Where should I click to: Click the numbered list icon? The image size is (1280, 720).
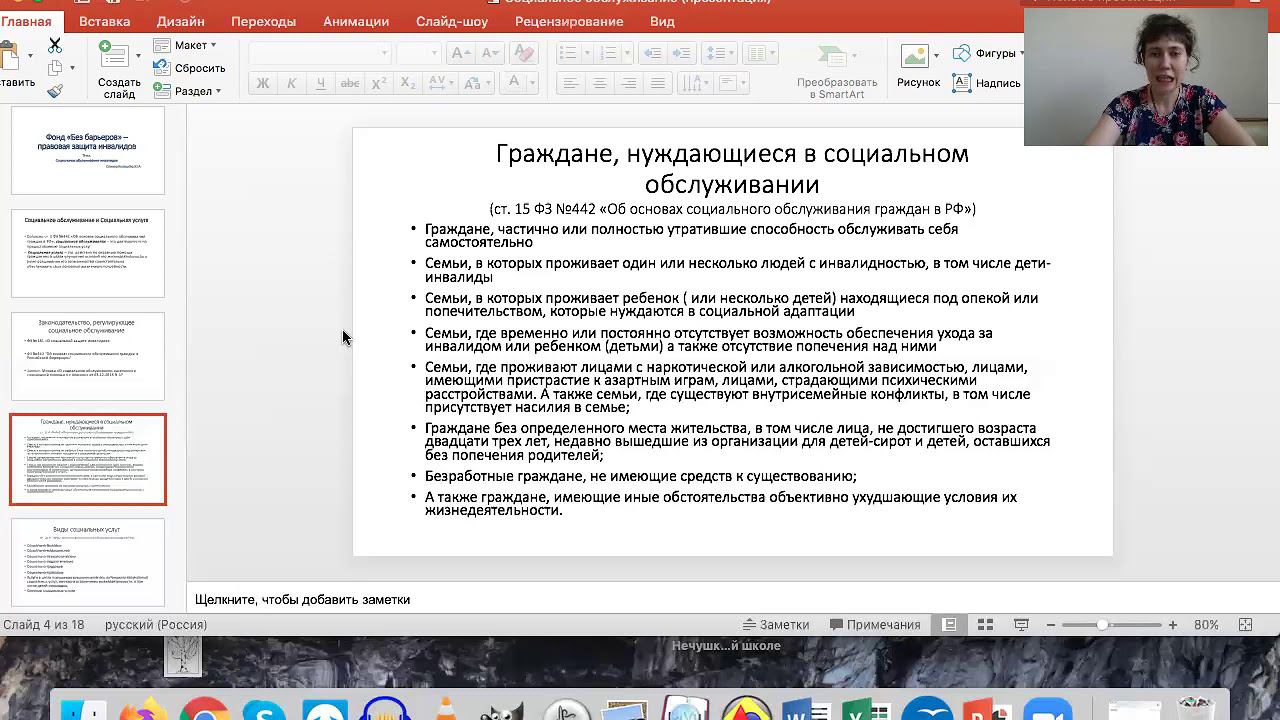pos(607,53)
